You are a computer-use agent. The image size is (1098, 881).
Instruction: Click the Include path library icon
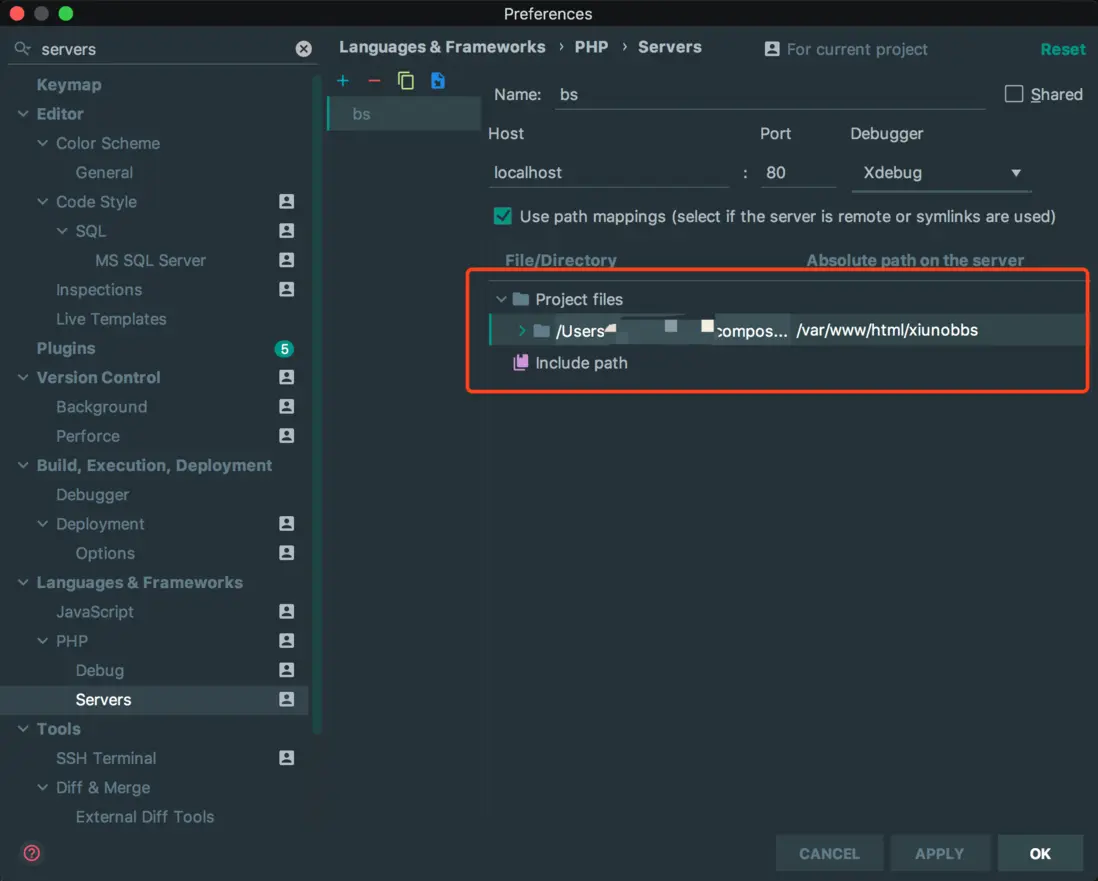click(520, 363)
